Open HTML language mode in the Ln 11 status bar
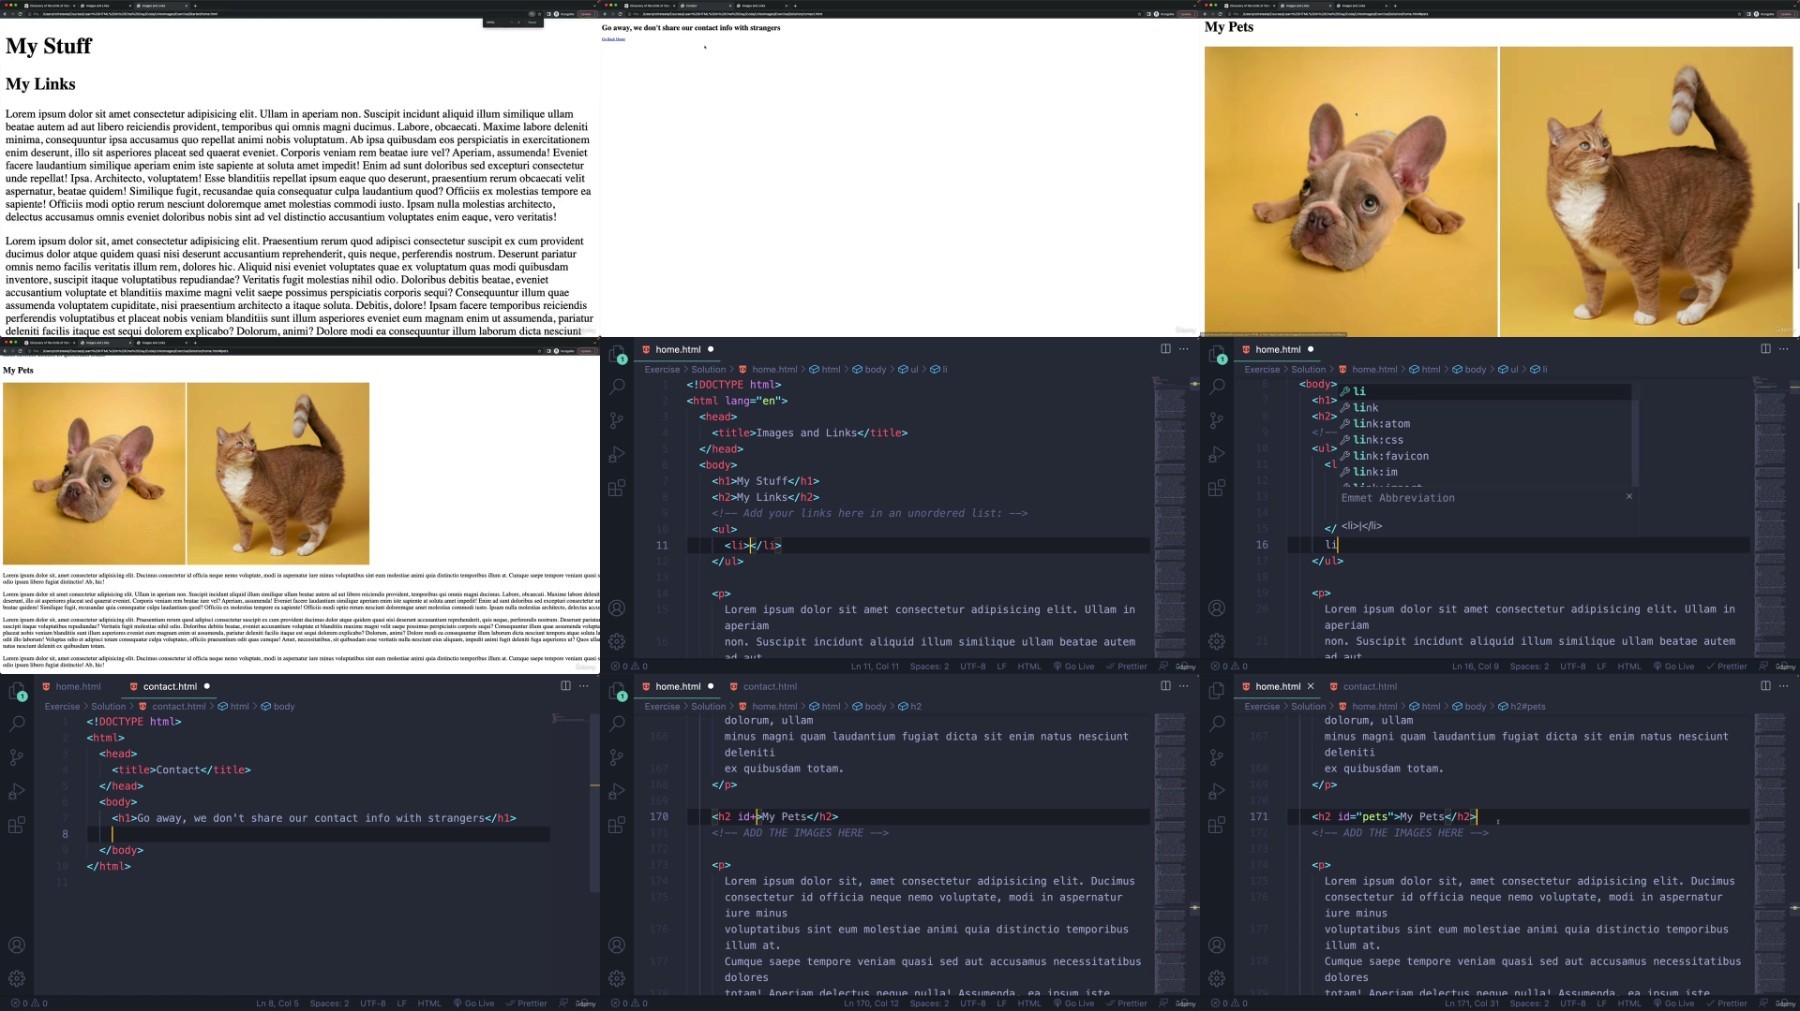The width and height of the screenshot is (1800, 1011). click(x=1029, y=666)
